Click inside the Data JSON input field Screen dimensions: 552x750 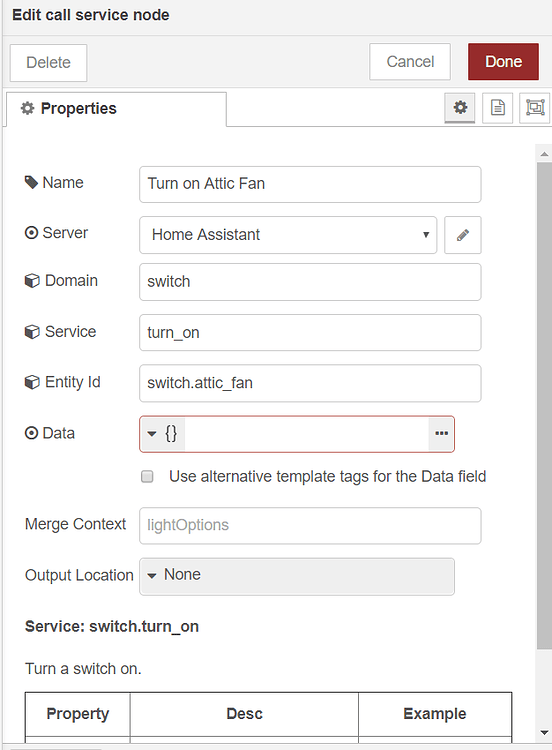tap(306, 433)
